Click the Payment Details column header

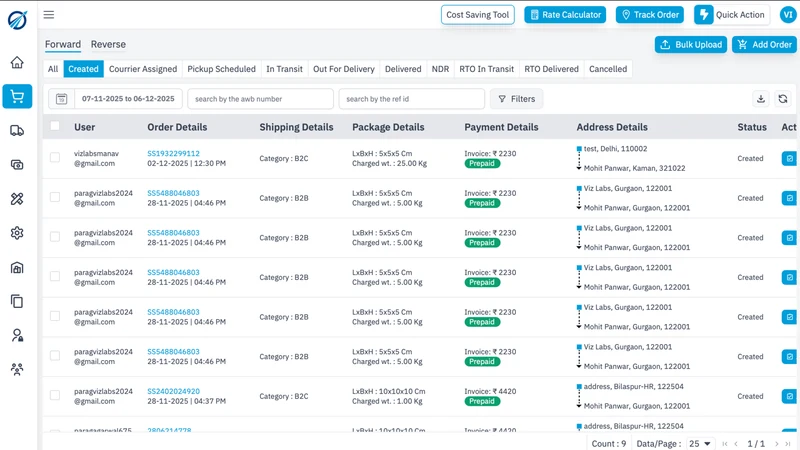[501, 127]
